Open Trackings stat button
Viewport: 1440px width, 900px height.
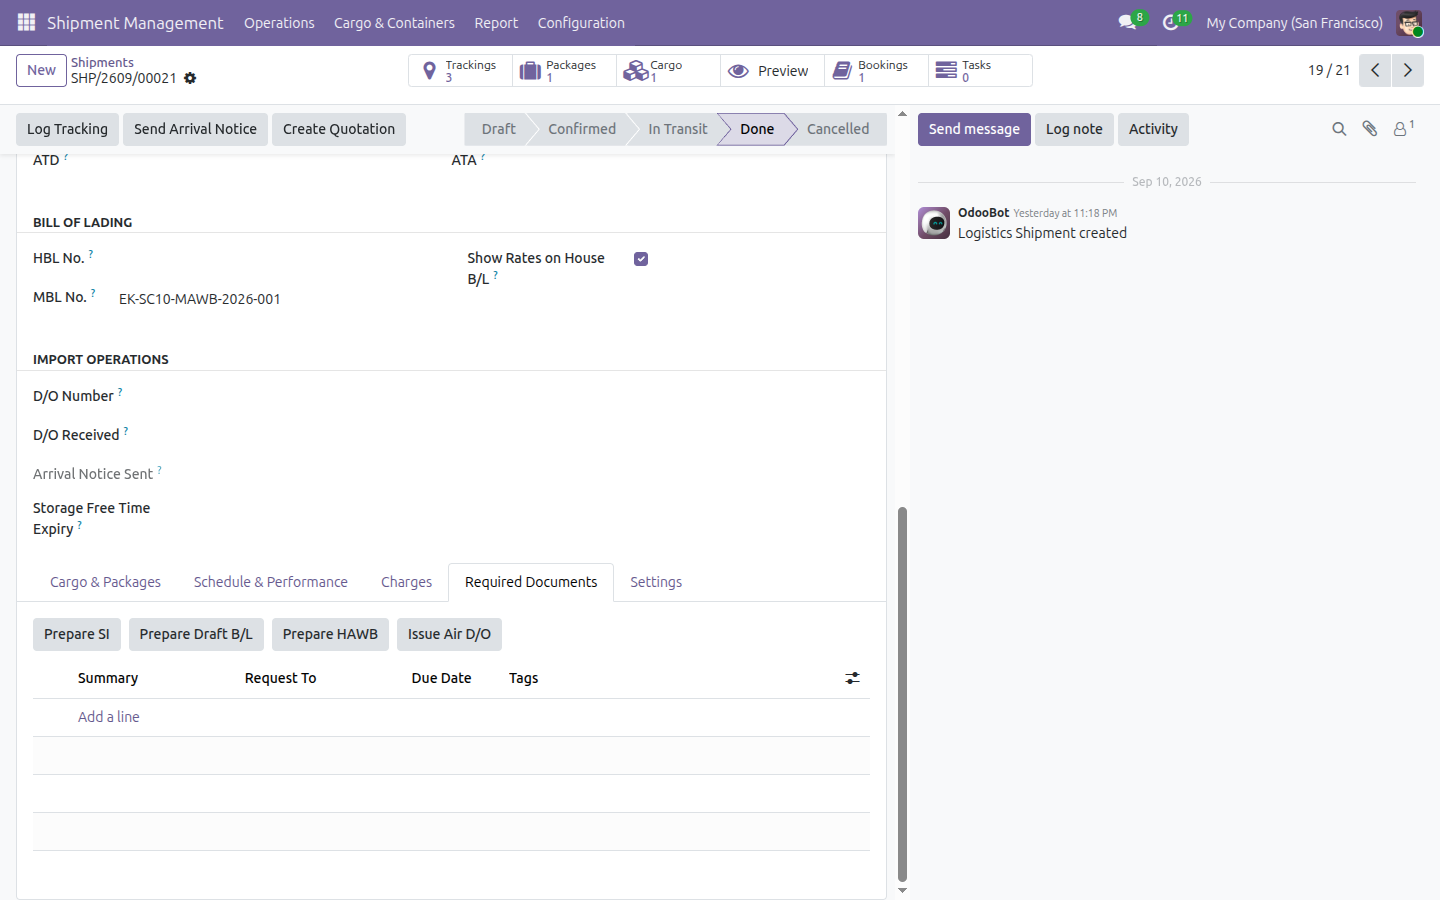point(460,70)
